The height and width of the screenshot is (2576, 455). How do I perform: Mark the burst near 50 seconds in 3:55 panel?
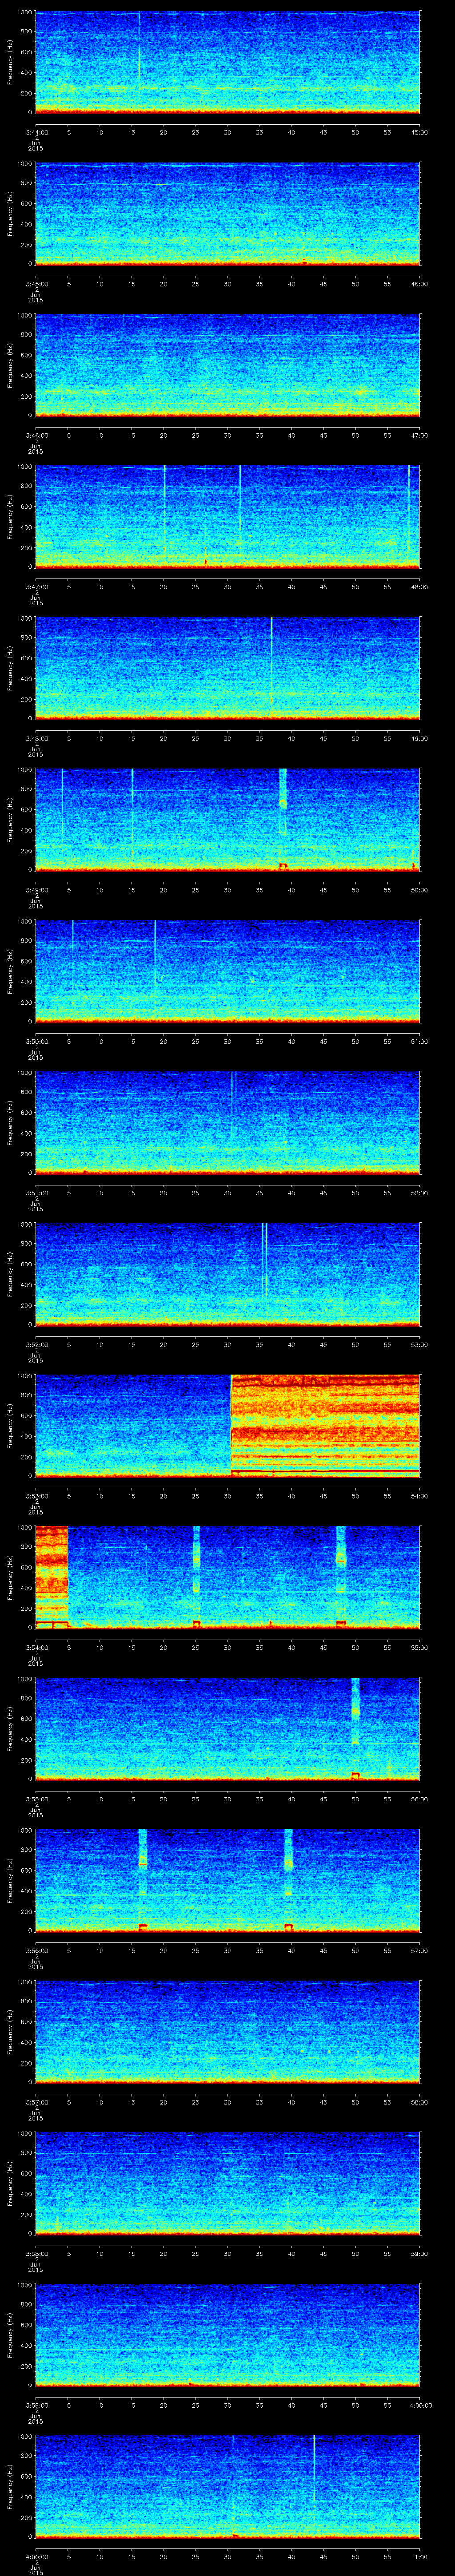(355, 1728)
